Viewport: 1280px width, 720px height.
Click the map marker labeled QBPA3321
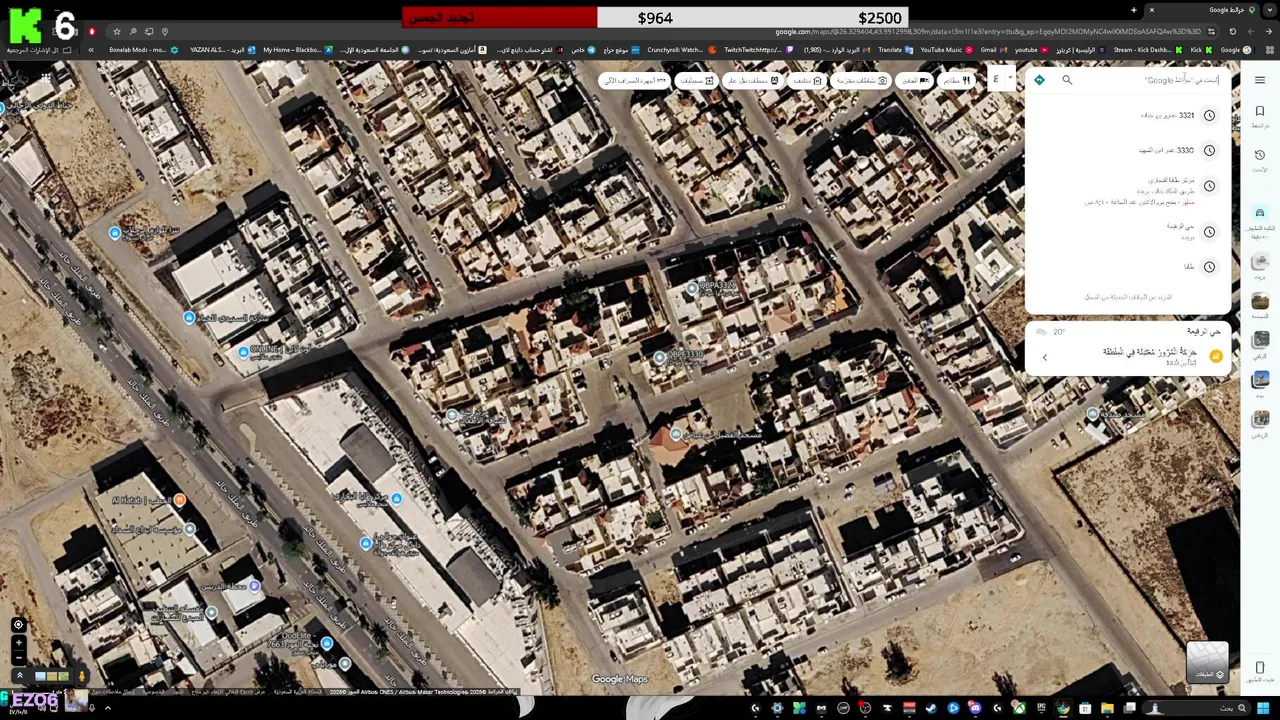[691, 288]
